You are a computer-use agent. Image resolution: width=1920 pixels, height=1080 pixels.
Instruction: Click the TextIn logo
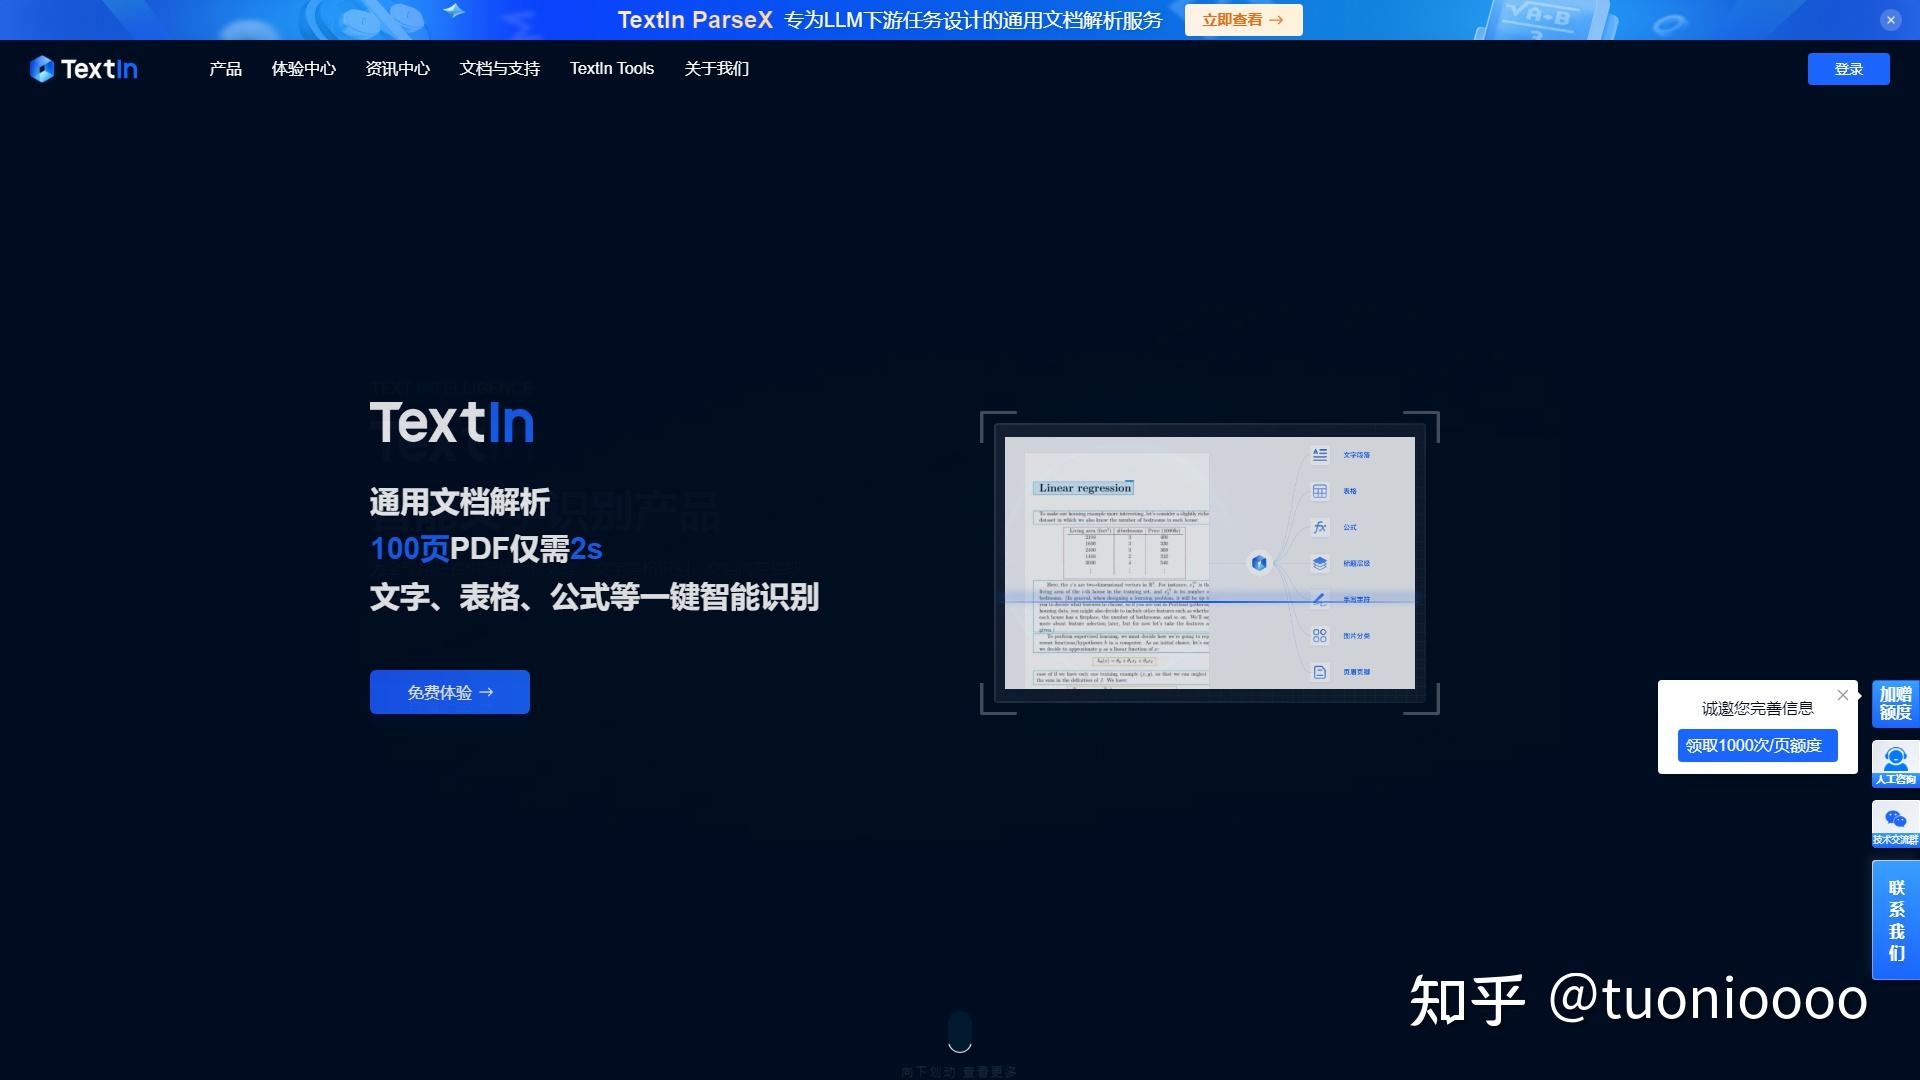83,68
